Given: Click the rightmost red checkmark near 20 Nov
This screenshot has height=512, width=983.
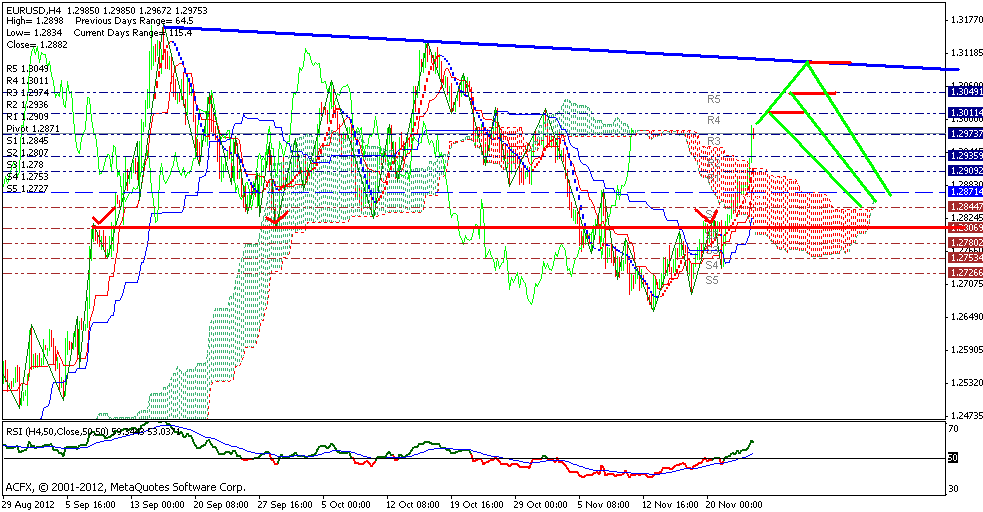Looking at the screenshot, I should pyautogui.click(x=708, y=216).
